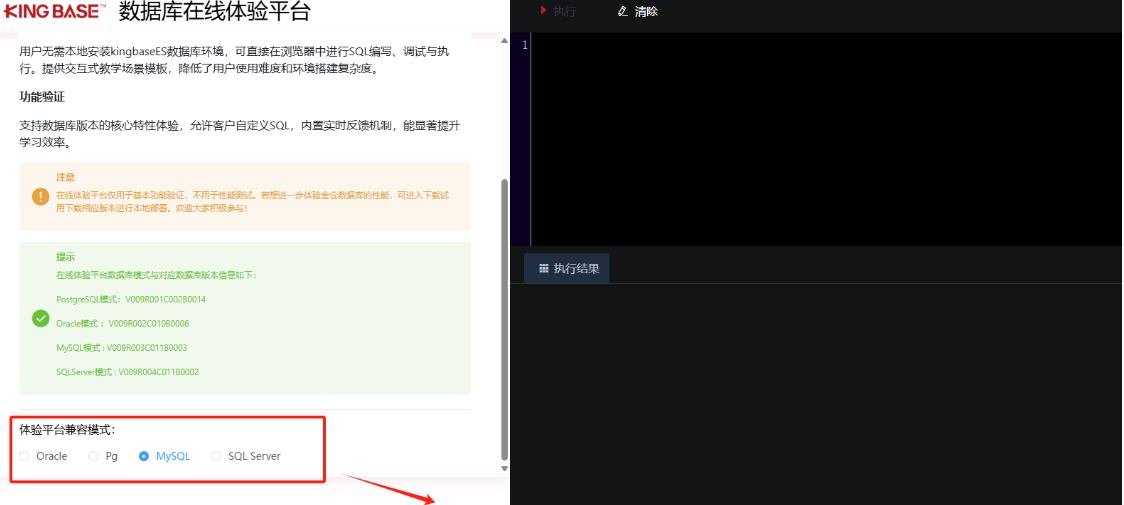Click the 体验平台兼容模式 label
Screen dimensions: 1124x505
point(67,430)
